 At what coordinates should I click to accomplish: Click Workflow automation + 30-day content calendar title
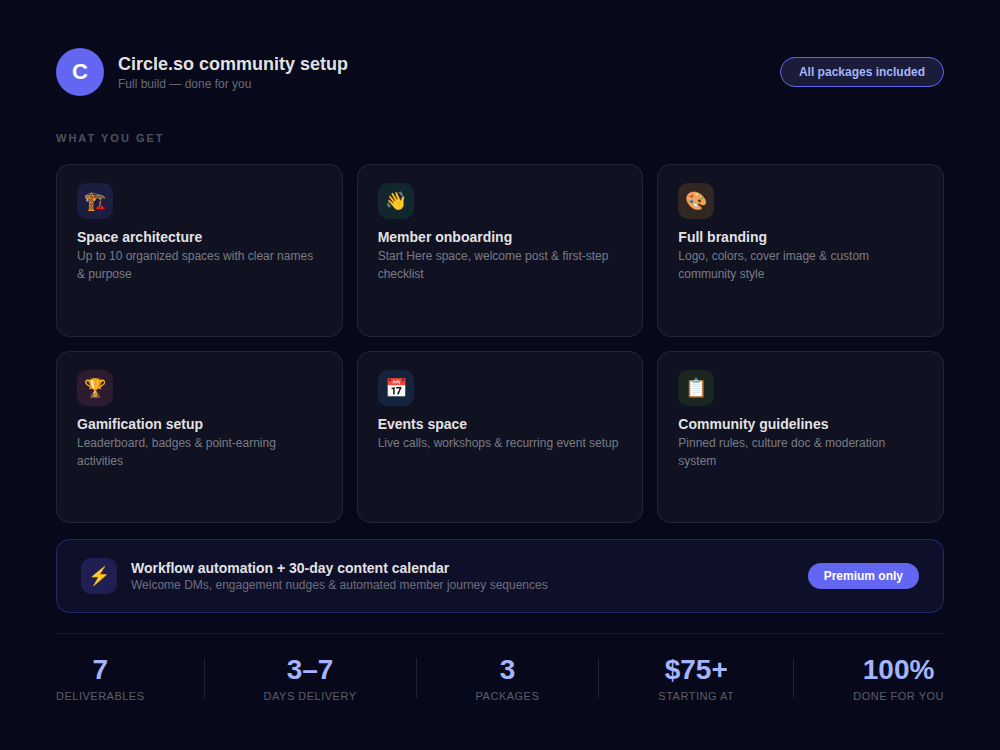[290, 568]
